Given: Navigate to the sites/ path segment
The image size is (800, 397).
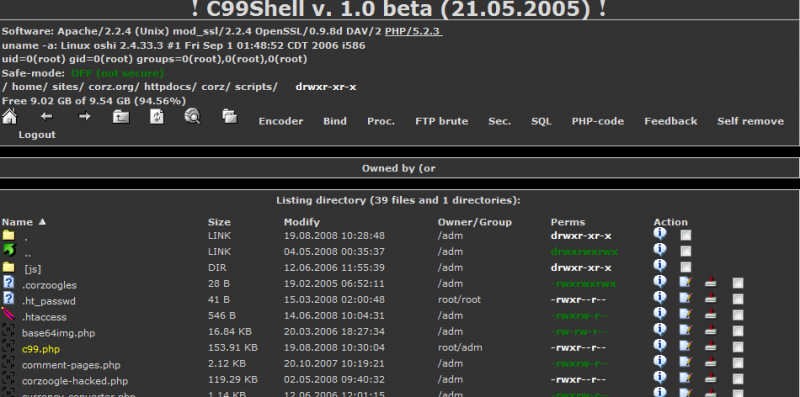Looking at the screenshot, I should click(68, 87).
